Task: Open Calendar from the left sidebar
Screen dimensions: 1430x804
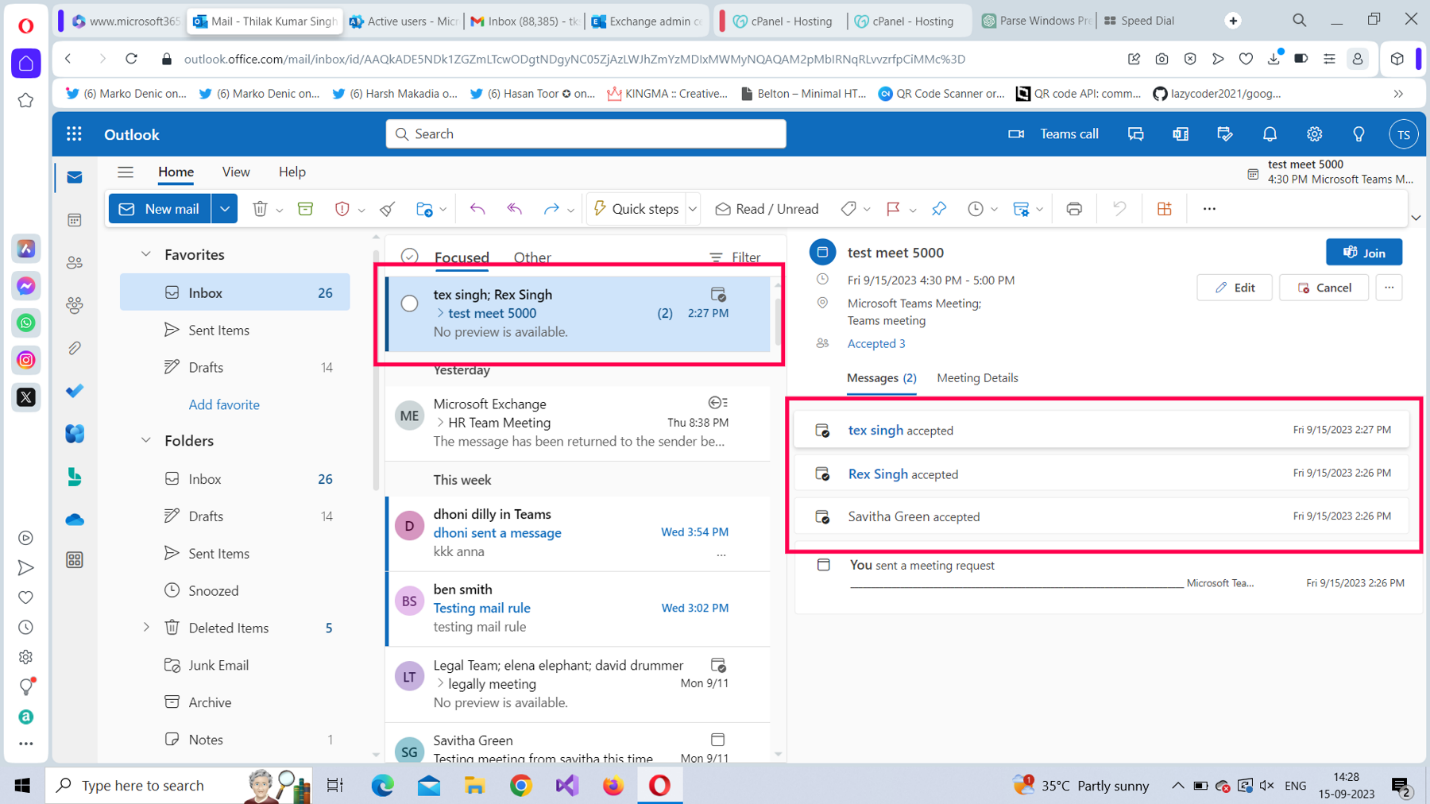Action: [75, 220]
